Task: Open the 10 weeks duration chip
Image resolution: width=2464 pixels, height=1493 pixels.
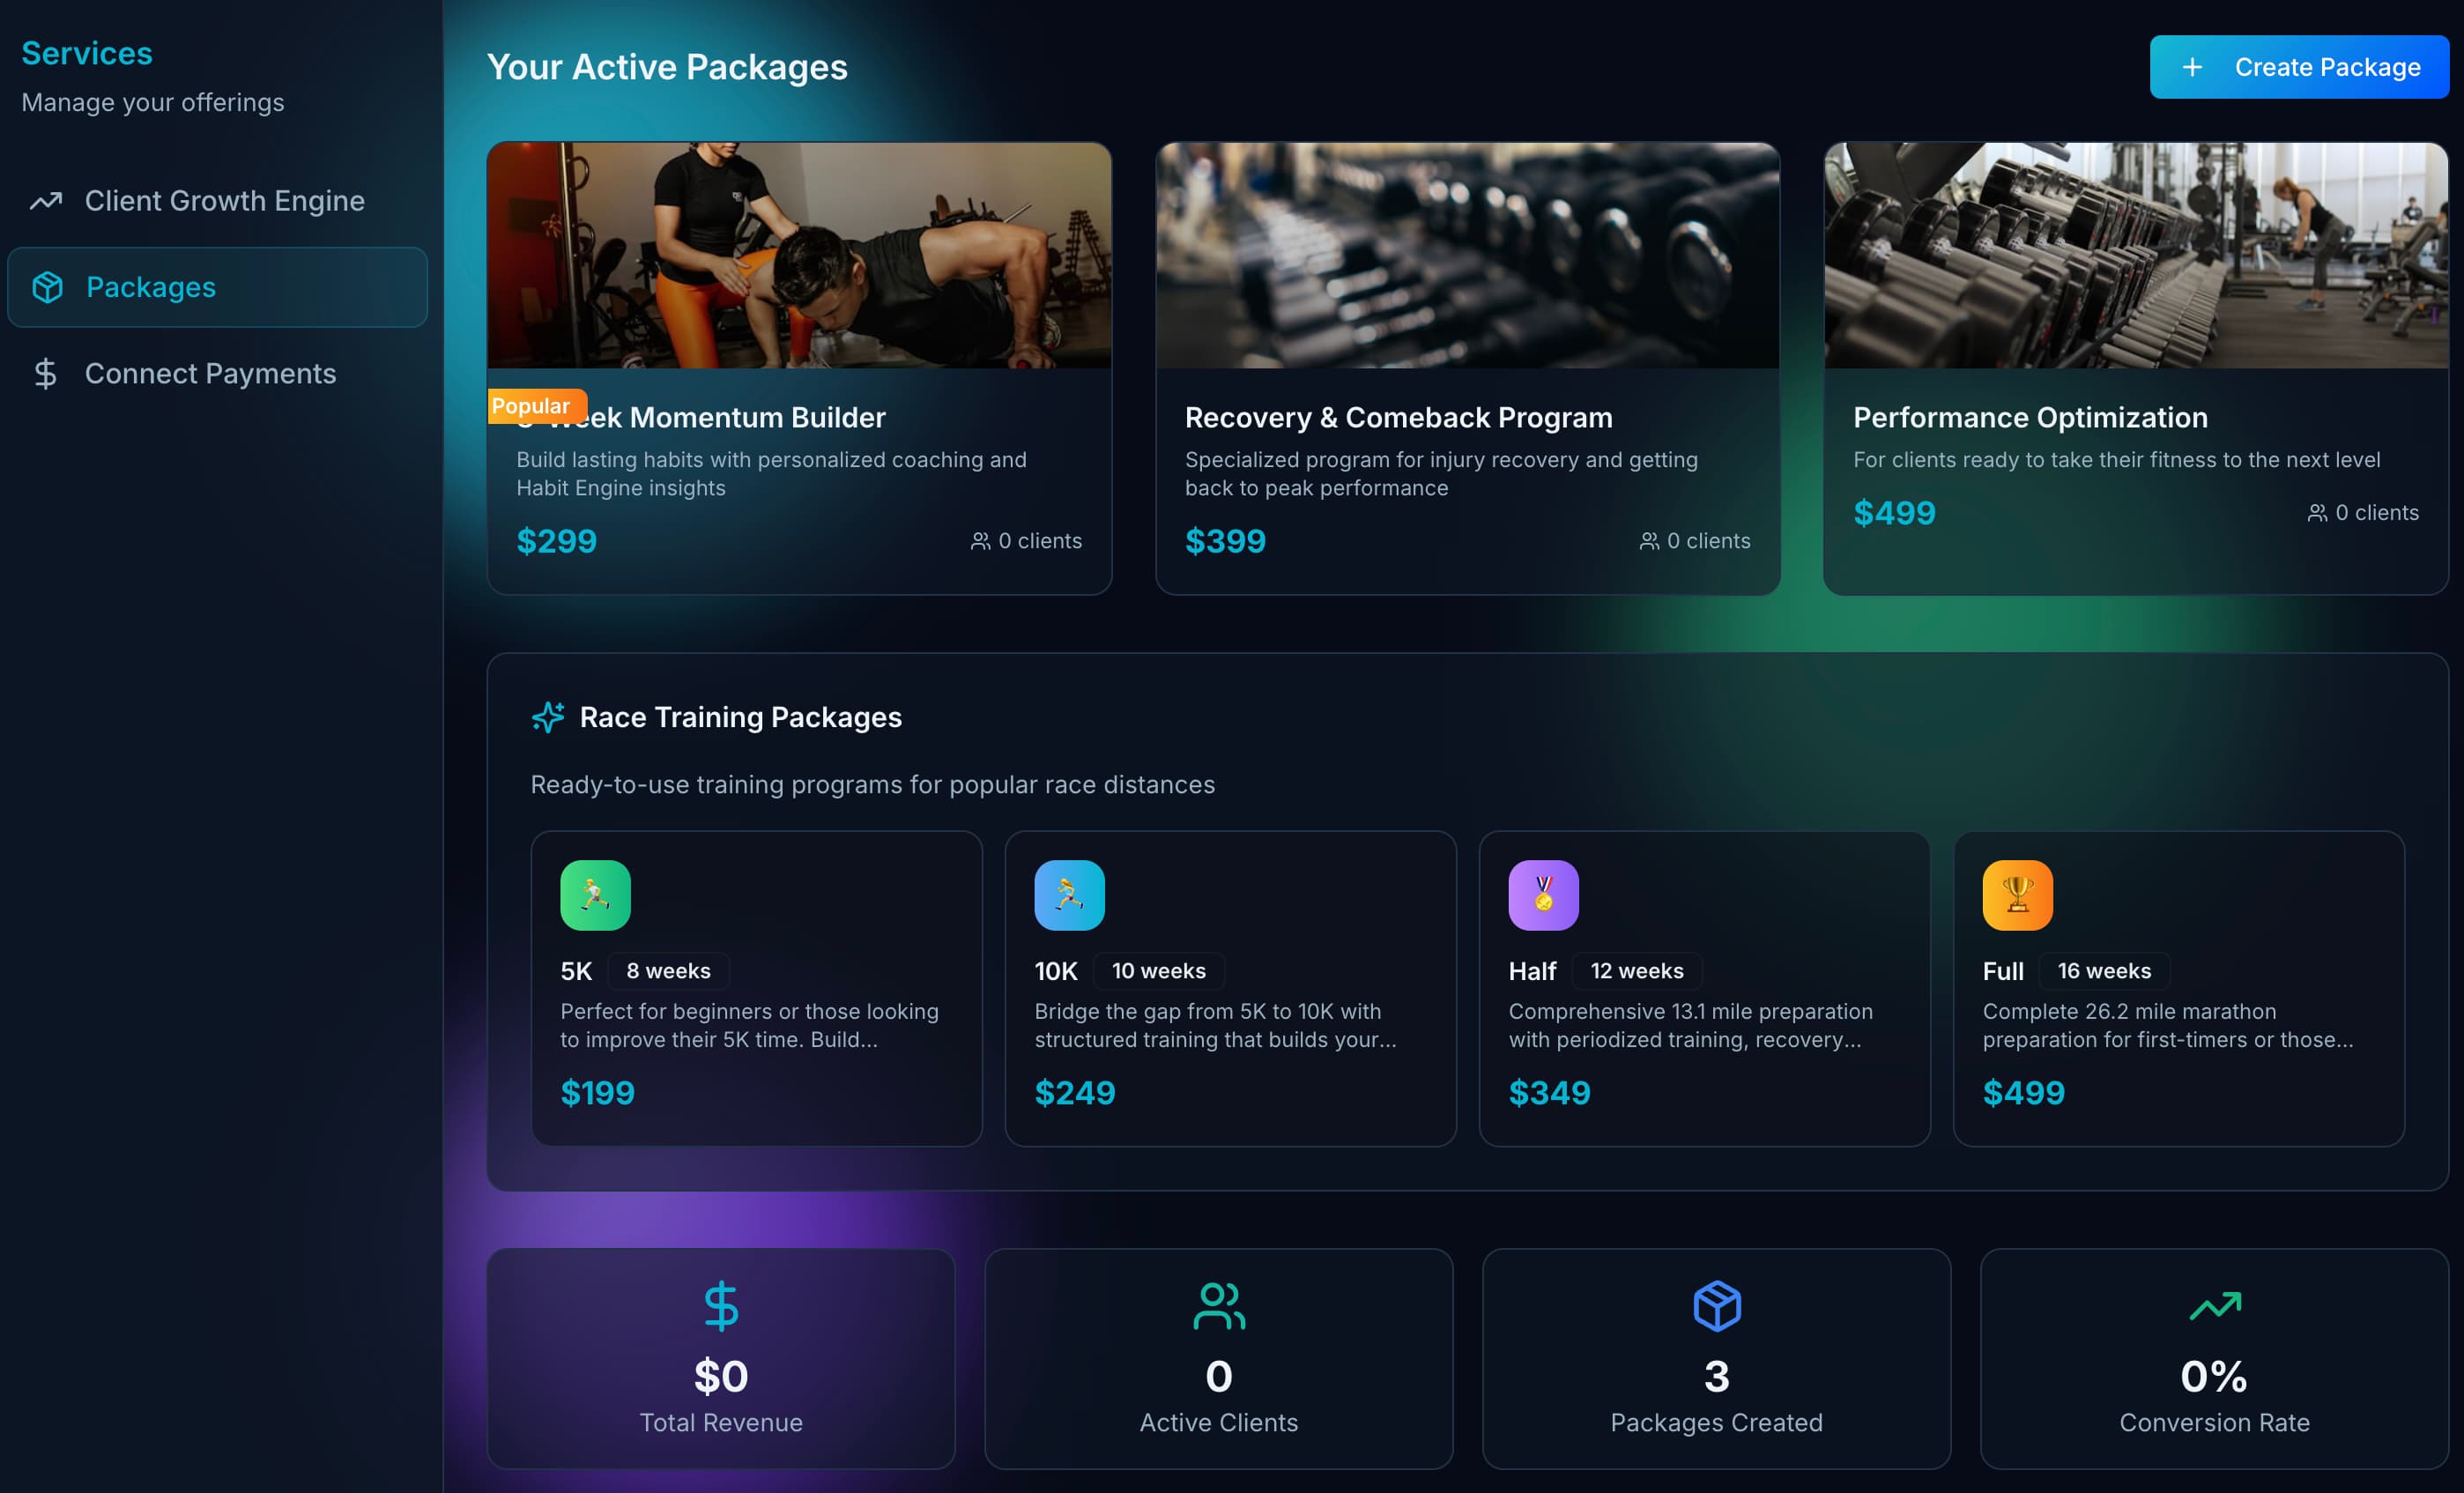Action: tap(1159, 970)
